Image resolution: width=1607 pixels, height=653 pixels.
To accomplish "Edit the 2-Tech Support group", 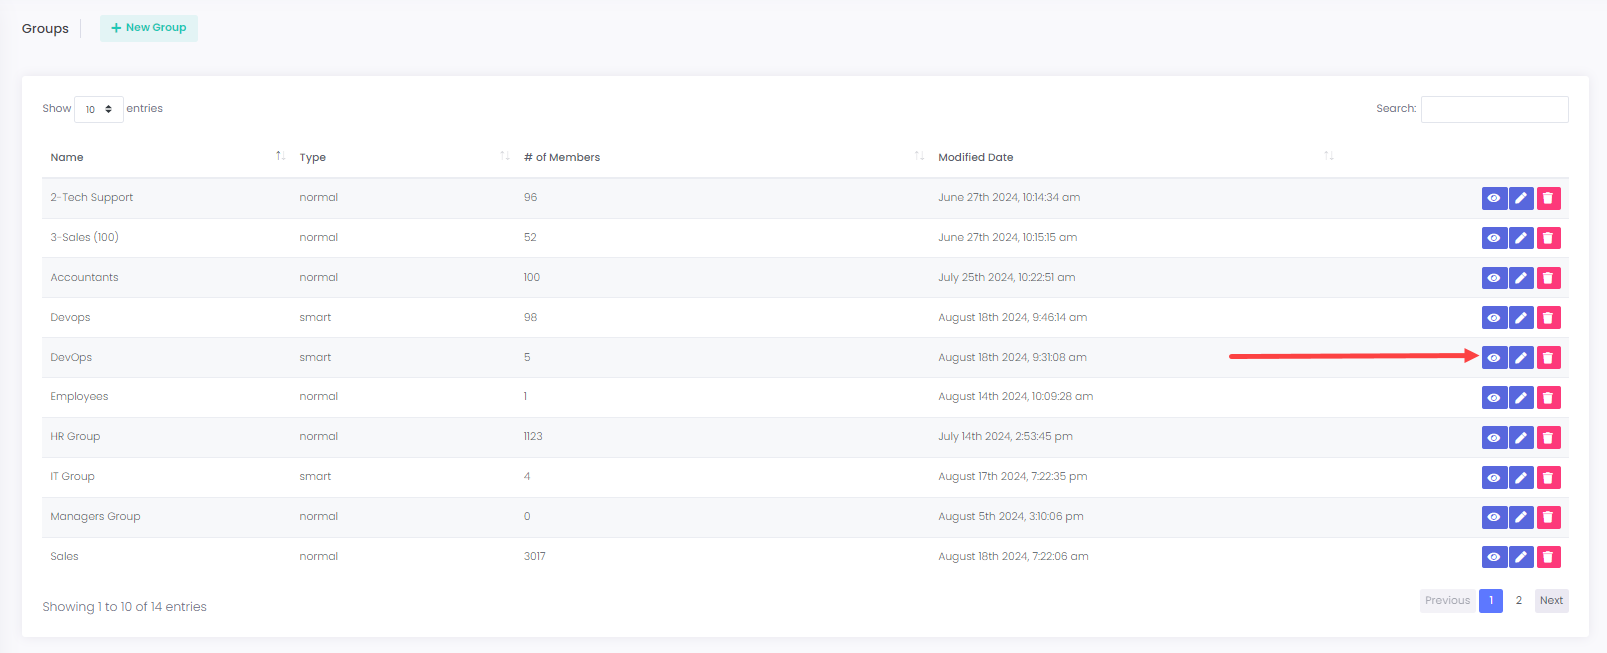I will coord(1521,198).
